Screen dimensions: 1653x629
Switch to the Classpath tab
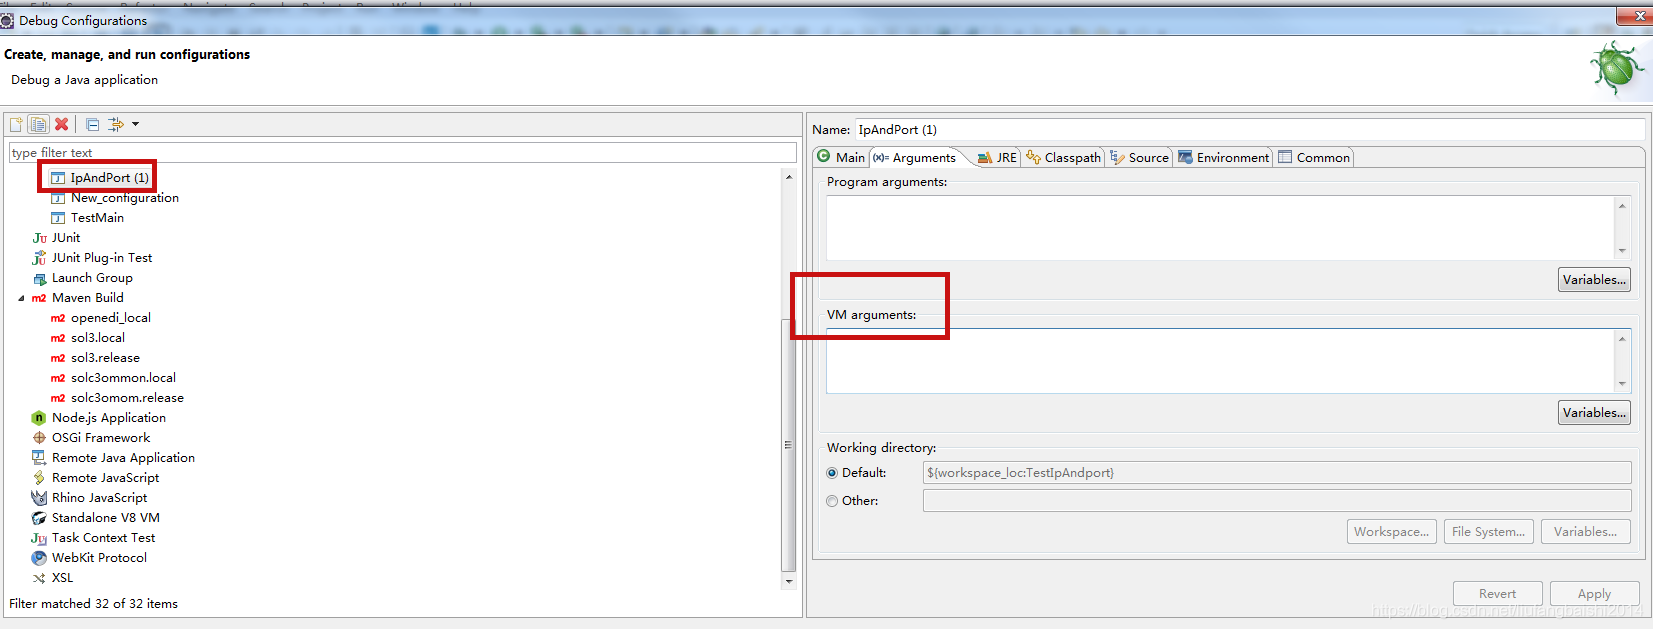tap(1063, 157)
